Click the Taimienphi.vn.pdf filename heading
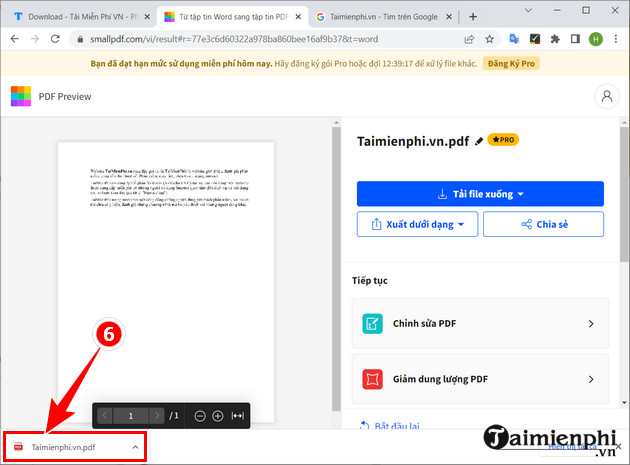 pyautogui.click(x=413, y=141)
